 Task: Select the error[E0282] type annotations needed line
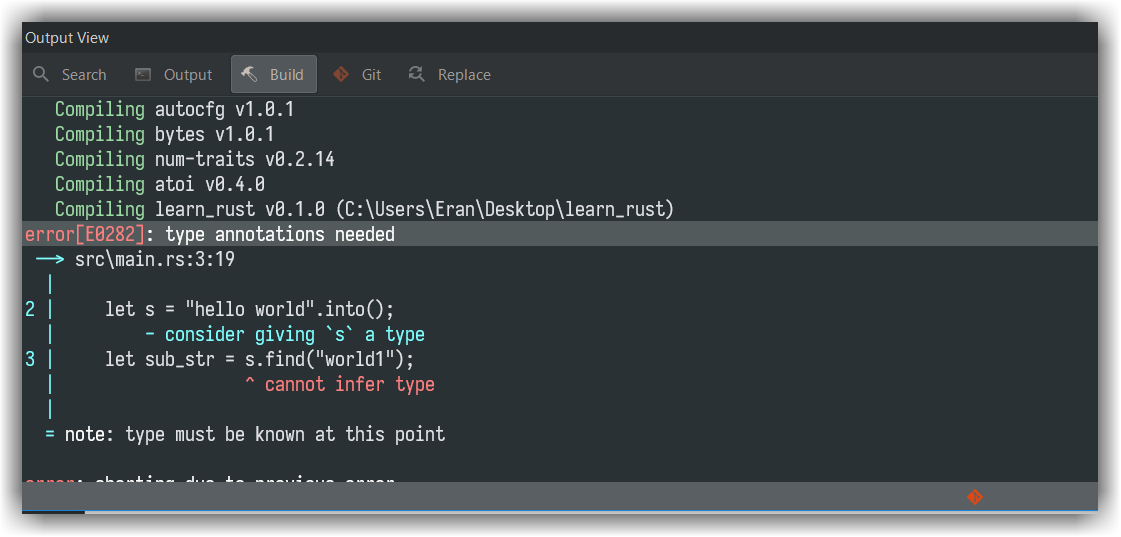coord(560,234)
